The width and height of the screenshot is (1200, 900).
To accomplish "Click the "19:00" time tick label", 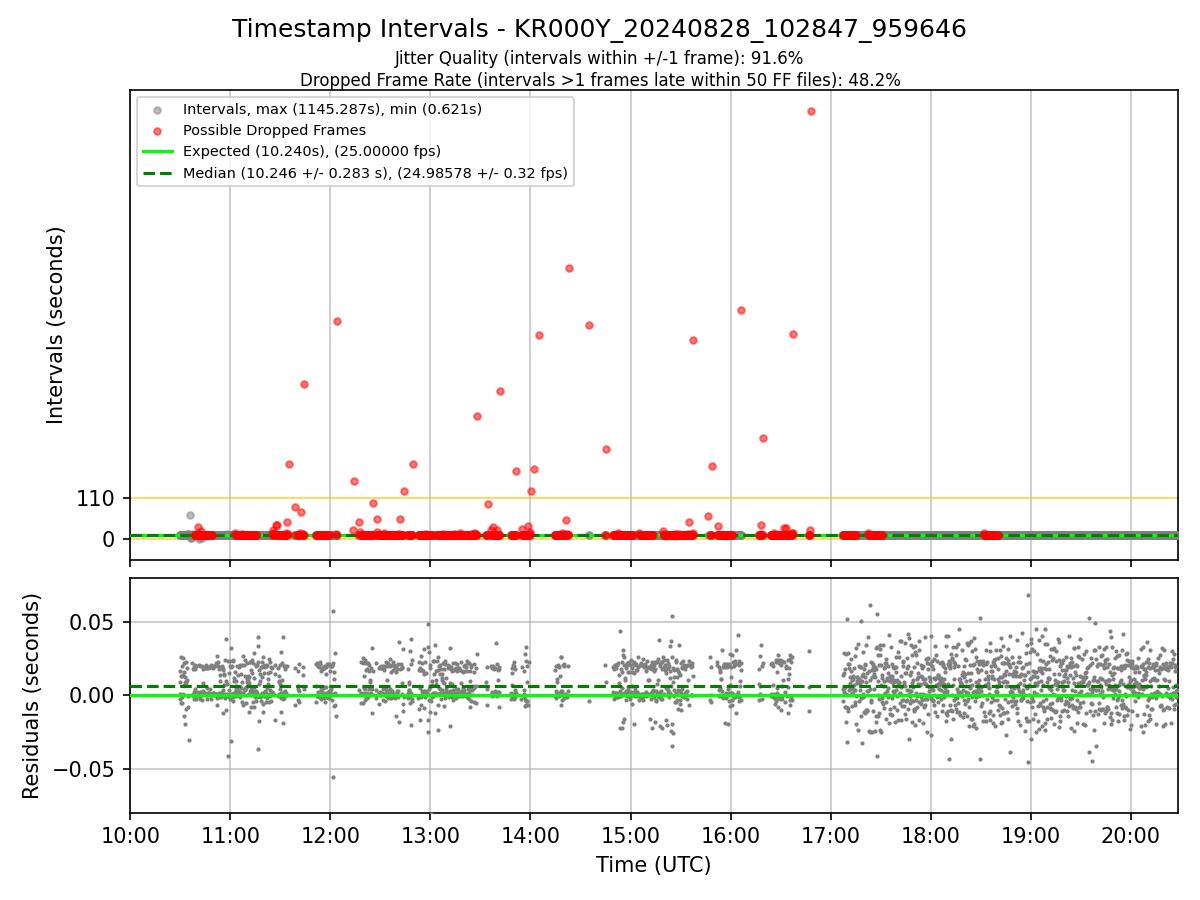I will tap(1031, 835).
